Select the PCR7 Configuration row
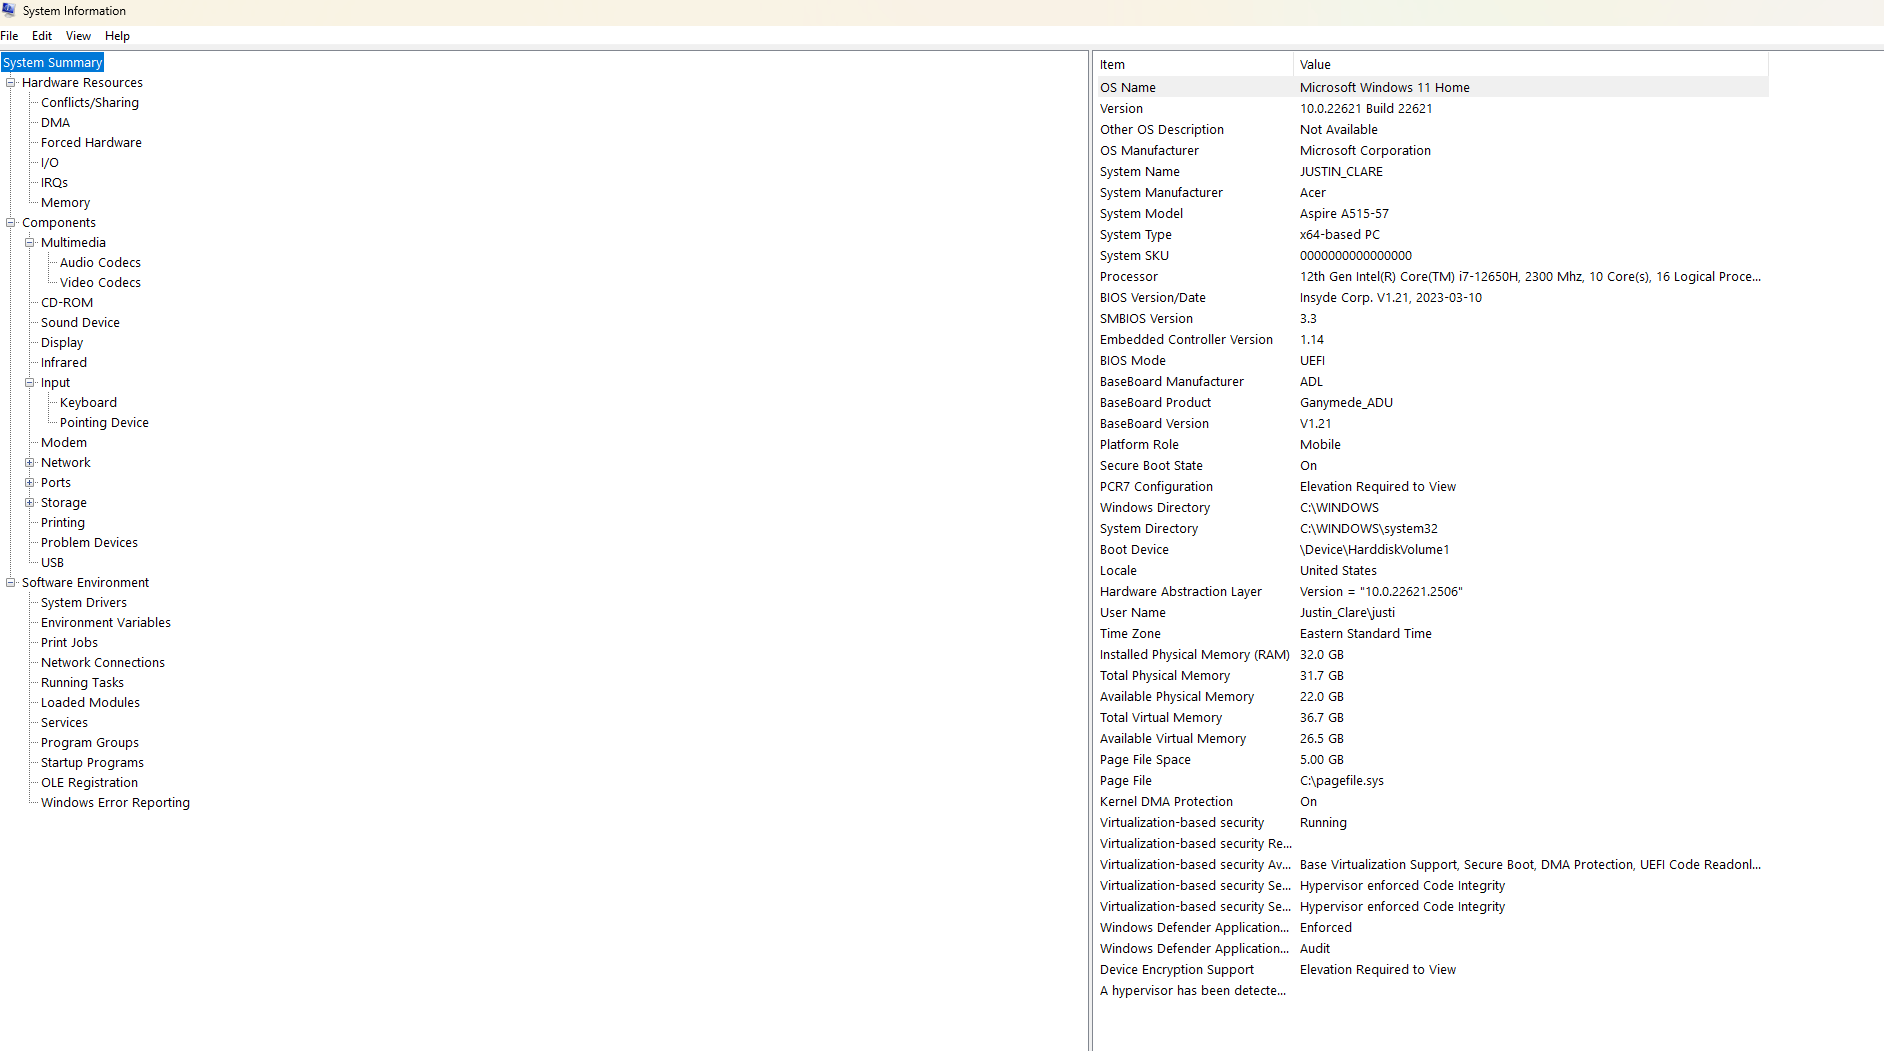Screen dimensions: 1884x1051 [x=1432, y=487]
